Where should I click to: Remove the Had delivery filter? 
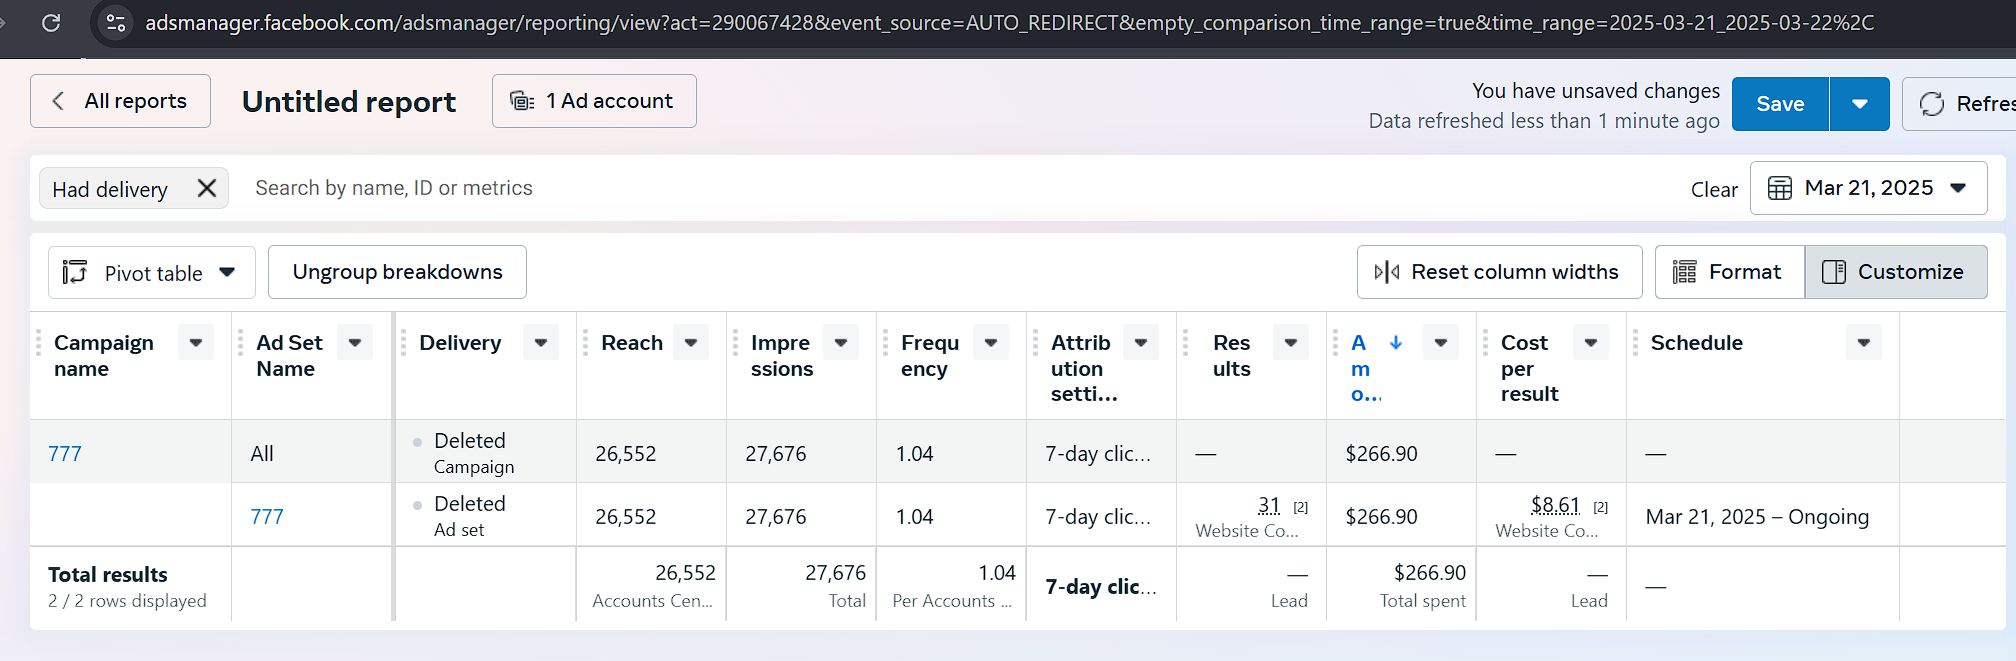pos(207,188)
